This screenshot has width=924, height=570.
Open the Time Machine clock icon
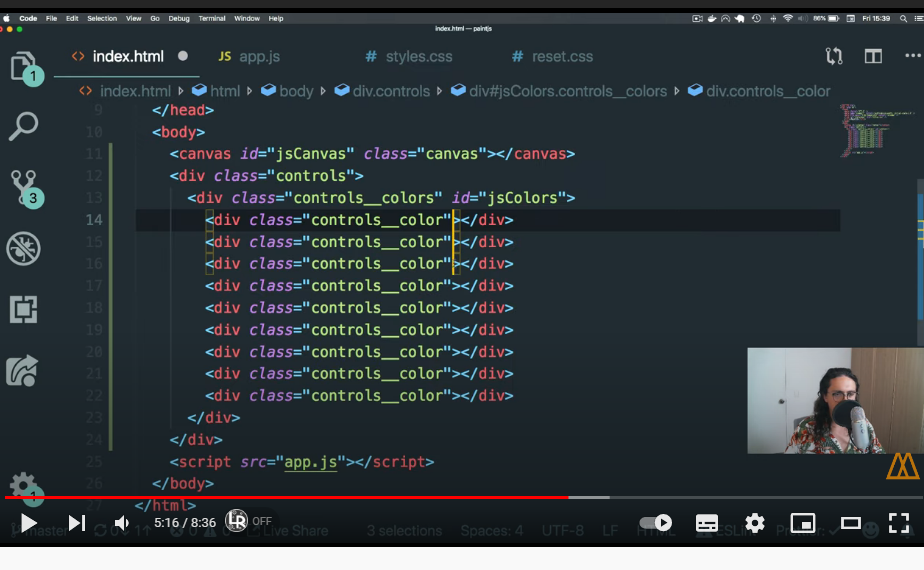click(757, 18)
